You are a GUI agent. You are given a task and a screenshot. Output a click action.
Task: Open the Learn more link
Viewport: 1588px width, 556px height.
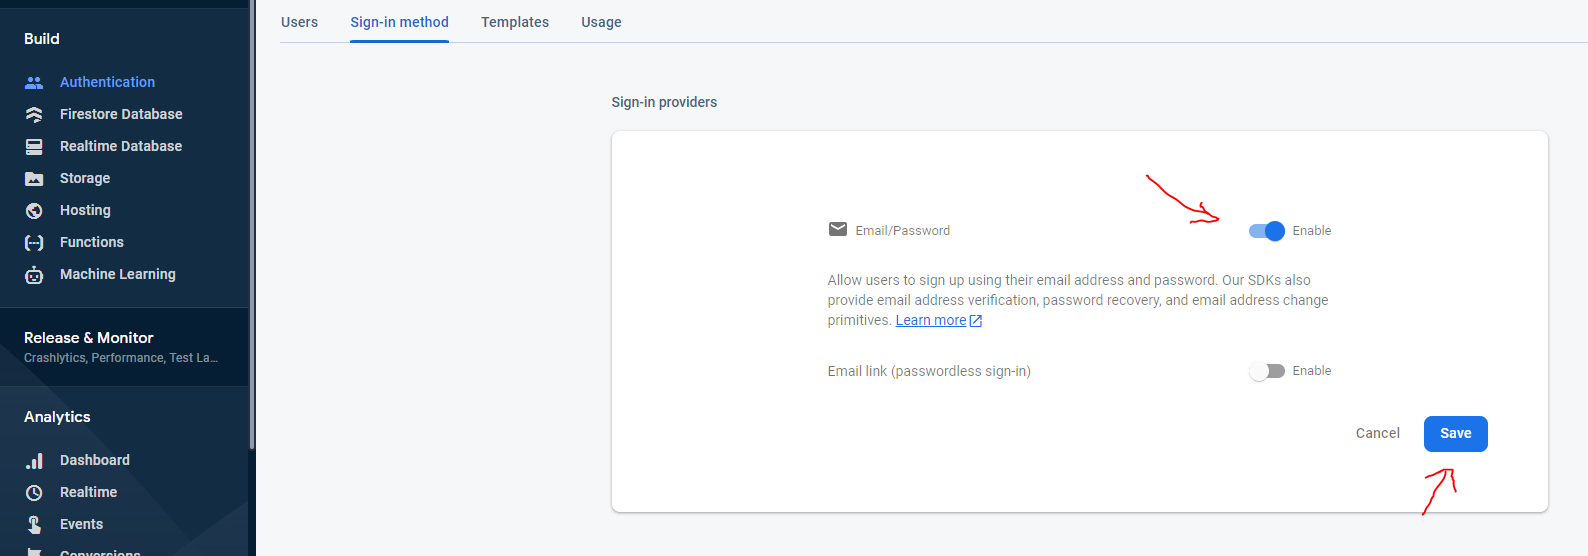(x=931, y=320)
